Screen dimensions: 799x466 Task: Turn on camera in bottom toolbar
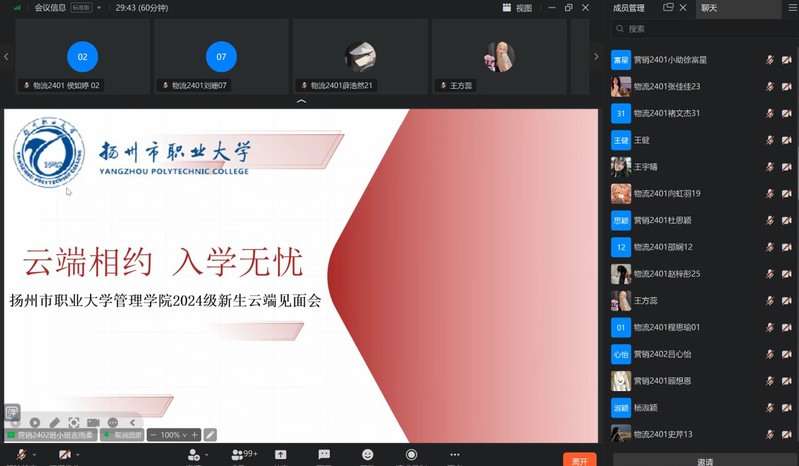[64, 454]
